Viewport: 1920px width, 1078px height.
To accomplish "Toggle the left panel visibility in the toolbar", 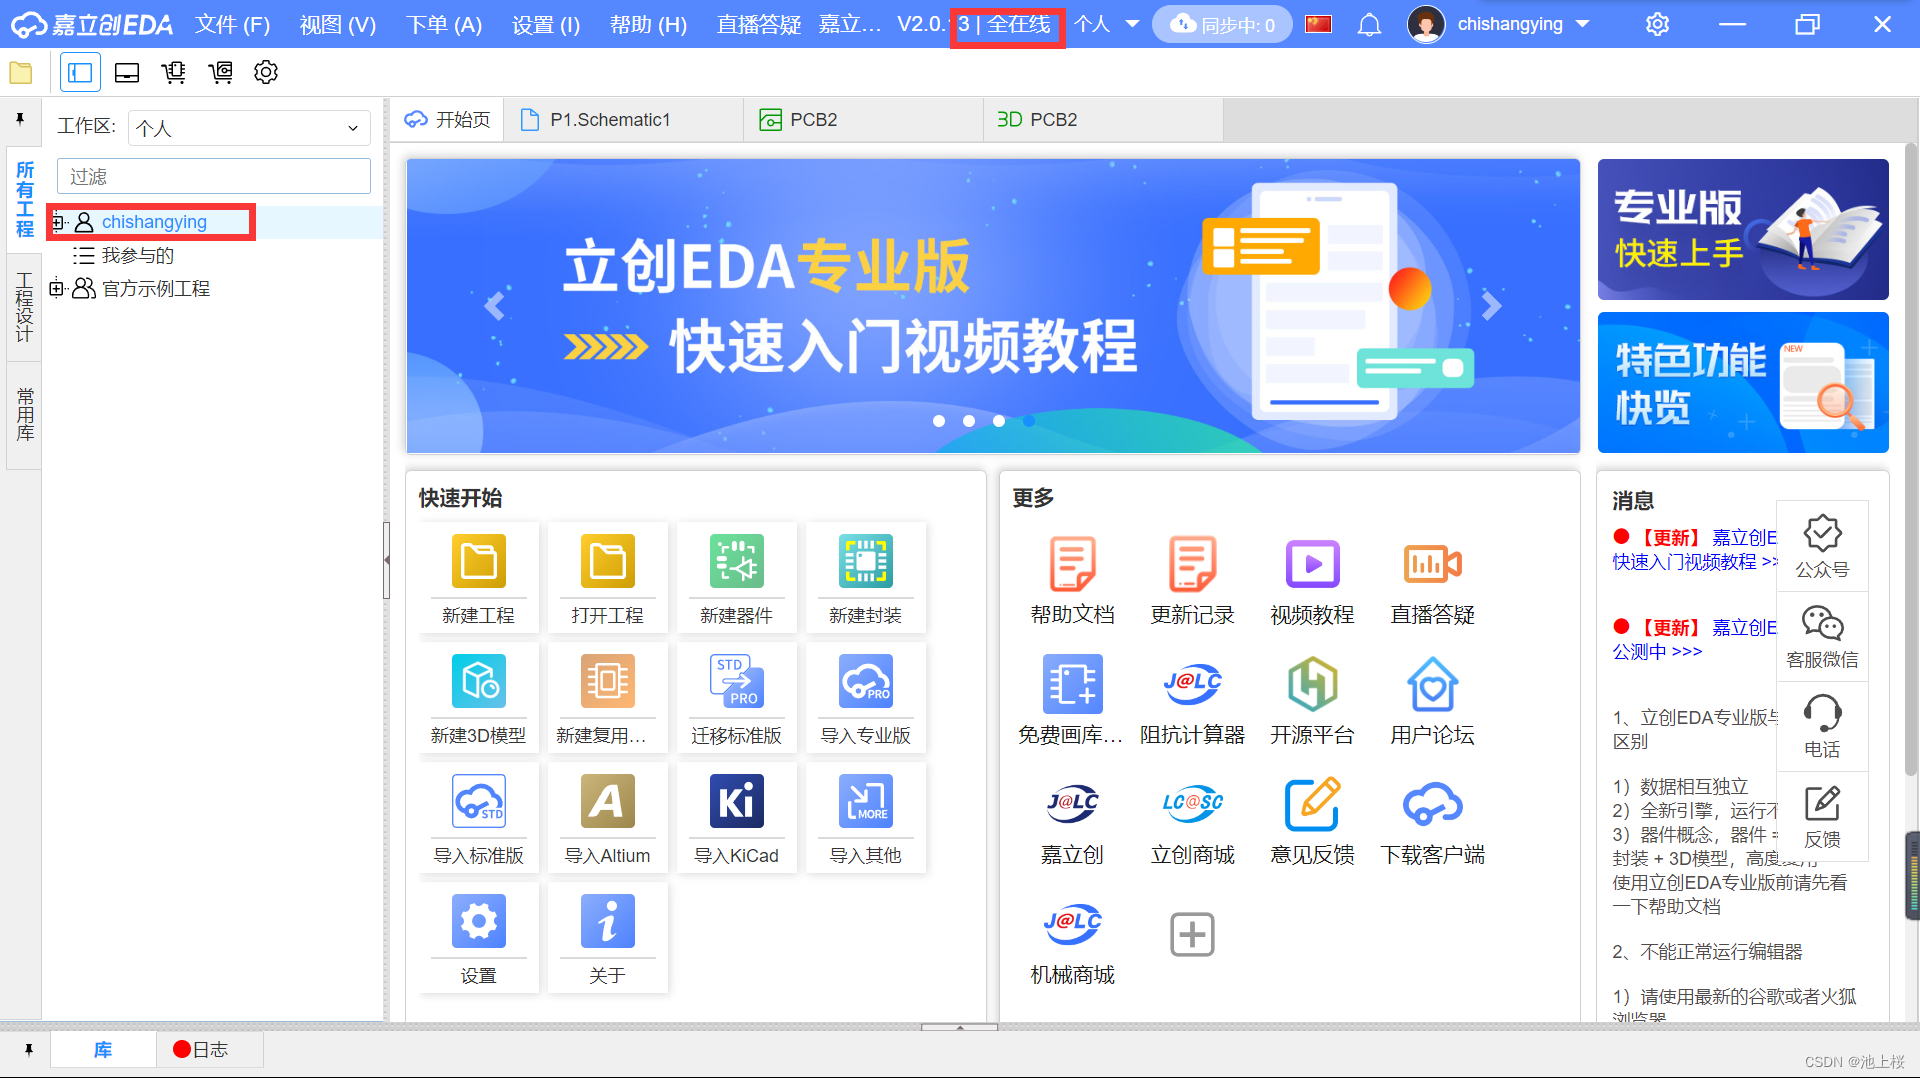I will (x=80, y=72).
